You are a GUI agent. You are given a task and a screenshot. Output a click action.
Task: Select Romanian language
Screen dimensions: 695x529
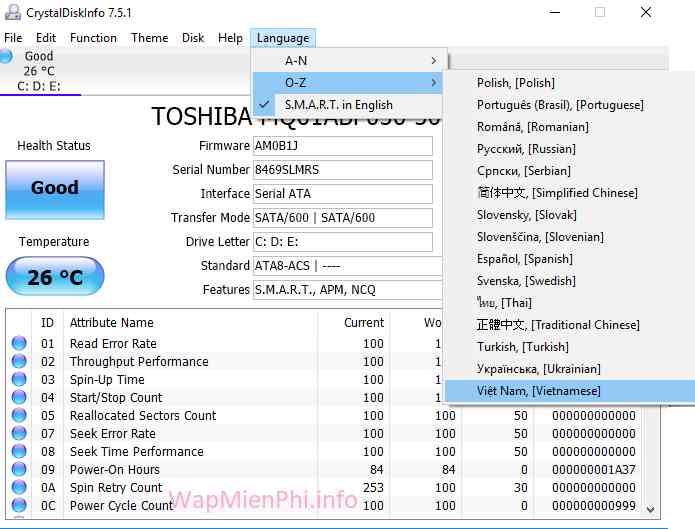click(x=570, y=127)
